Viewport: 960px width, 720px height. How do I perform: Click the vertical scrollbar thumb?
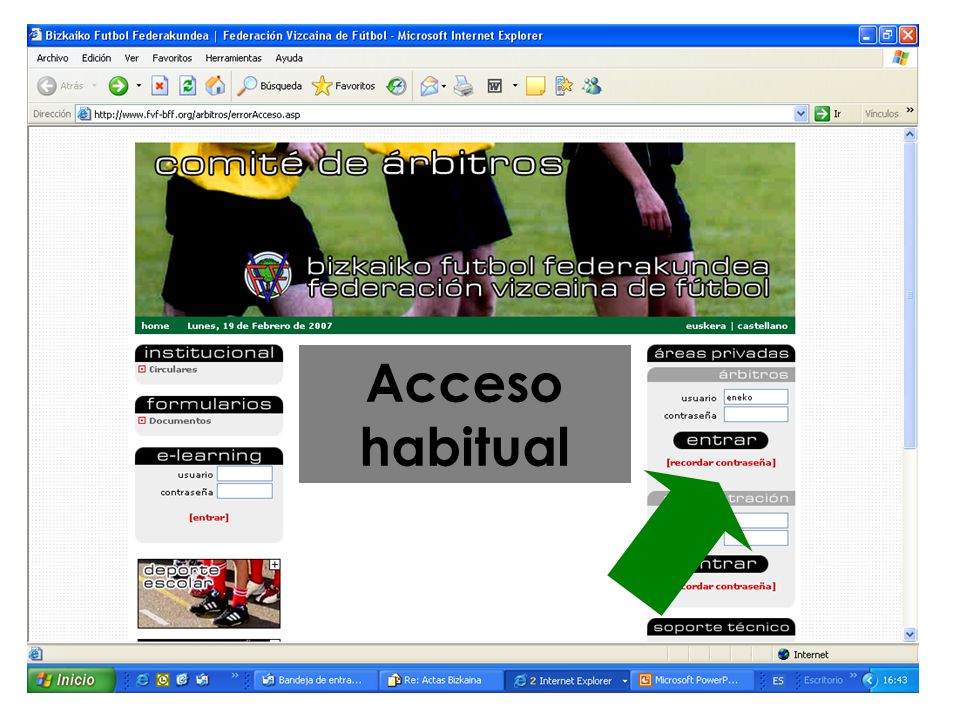(910, 295)
